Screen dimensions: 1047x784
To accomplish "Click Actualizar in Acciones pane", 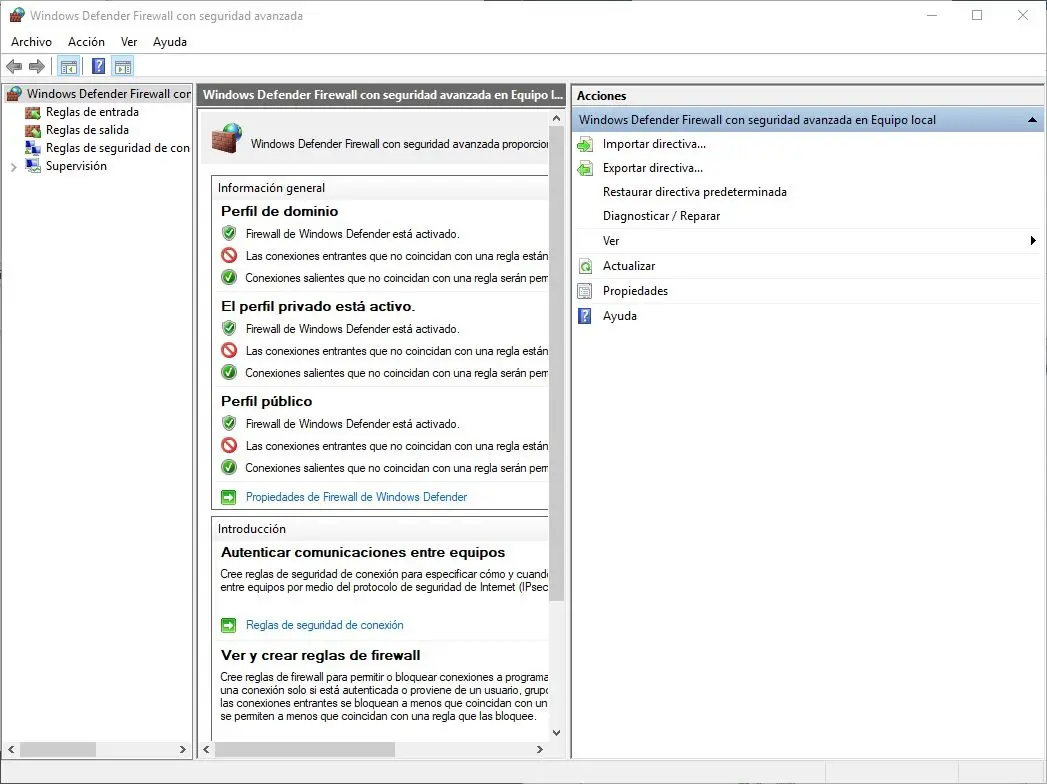I will click(629, 266).
